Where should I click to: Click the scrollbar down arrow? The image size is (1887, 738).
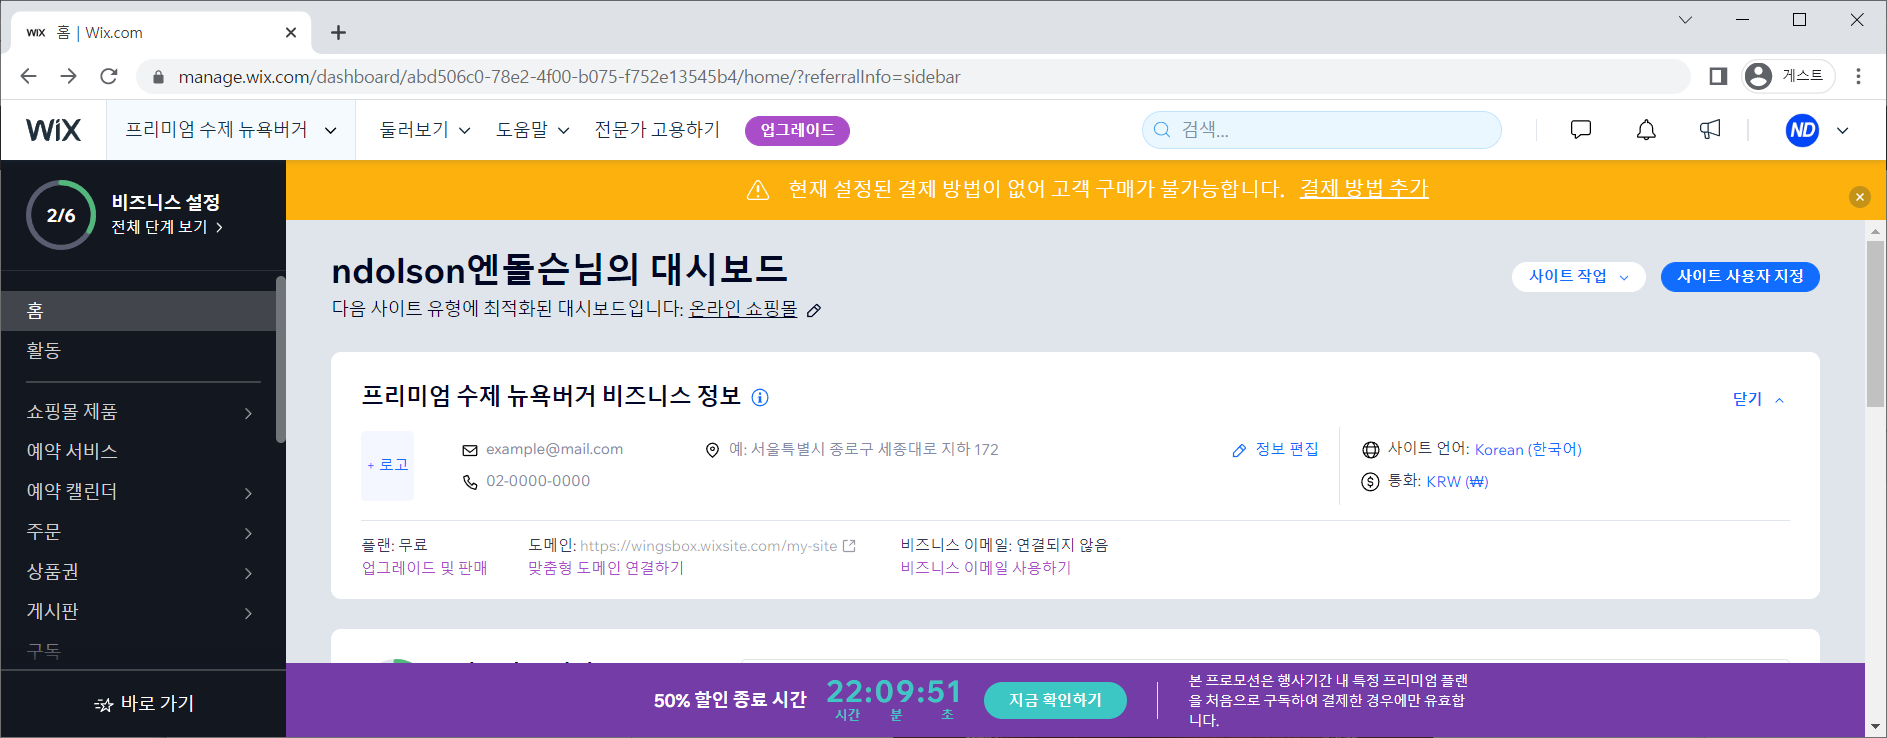click(1875, 727)
